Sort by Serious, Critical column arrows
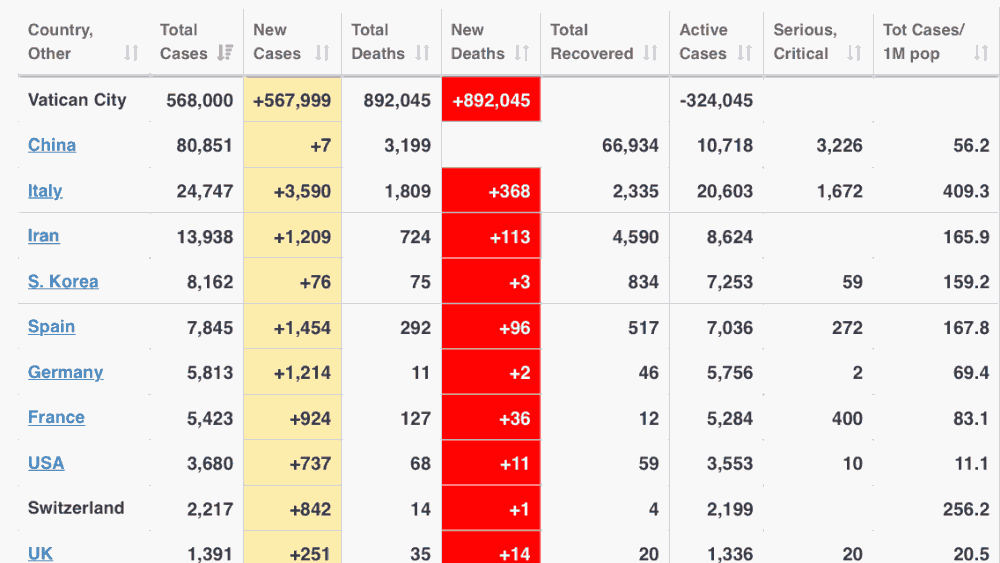 [854, 53]
